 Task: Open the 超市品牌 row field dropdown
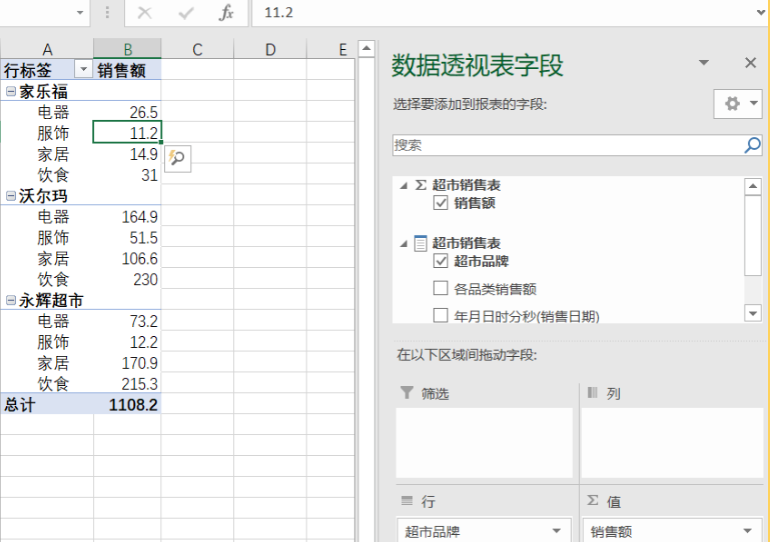coord(557,531)
